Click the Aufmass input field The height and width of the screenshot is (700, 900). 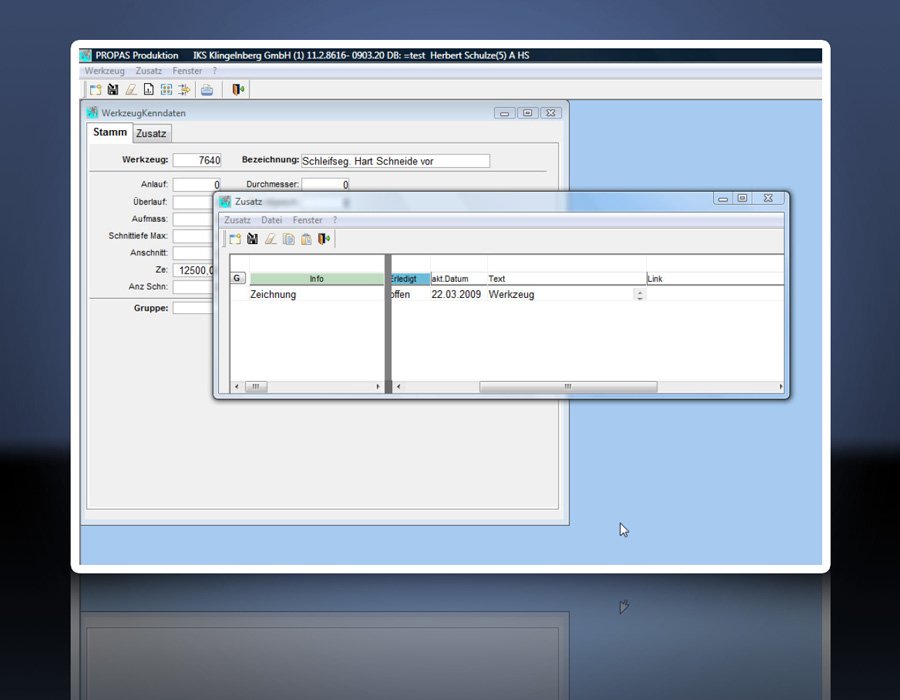click(193, 219)
